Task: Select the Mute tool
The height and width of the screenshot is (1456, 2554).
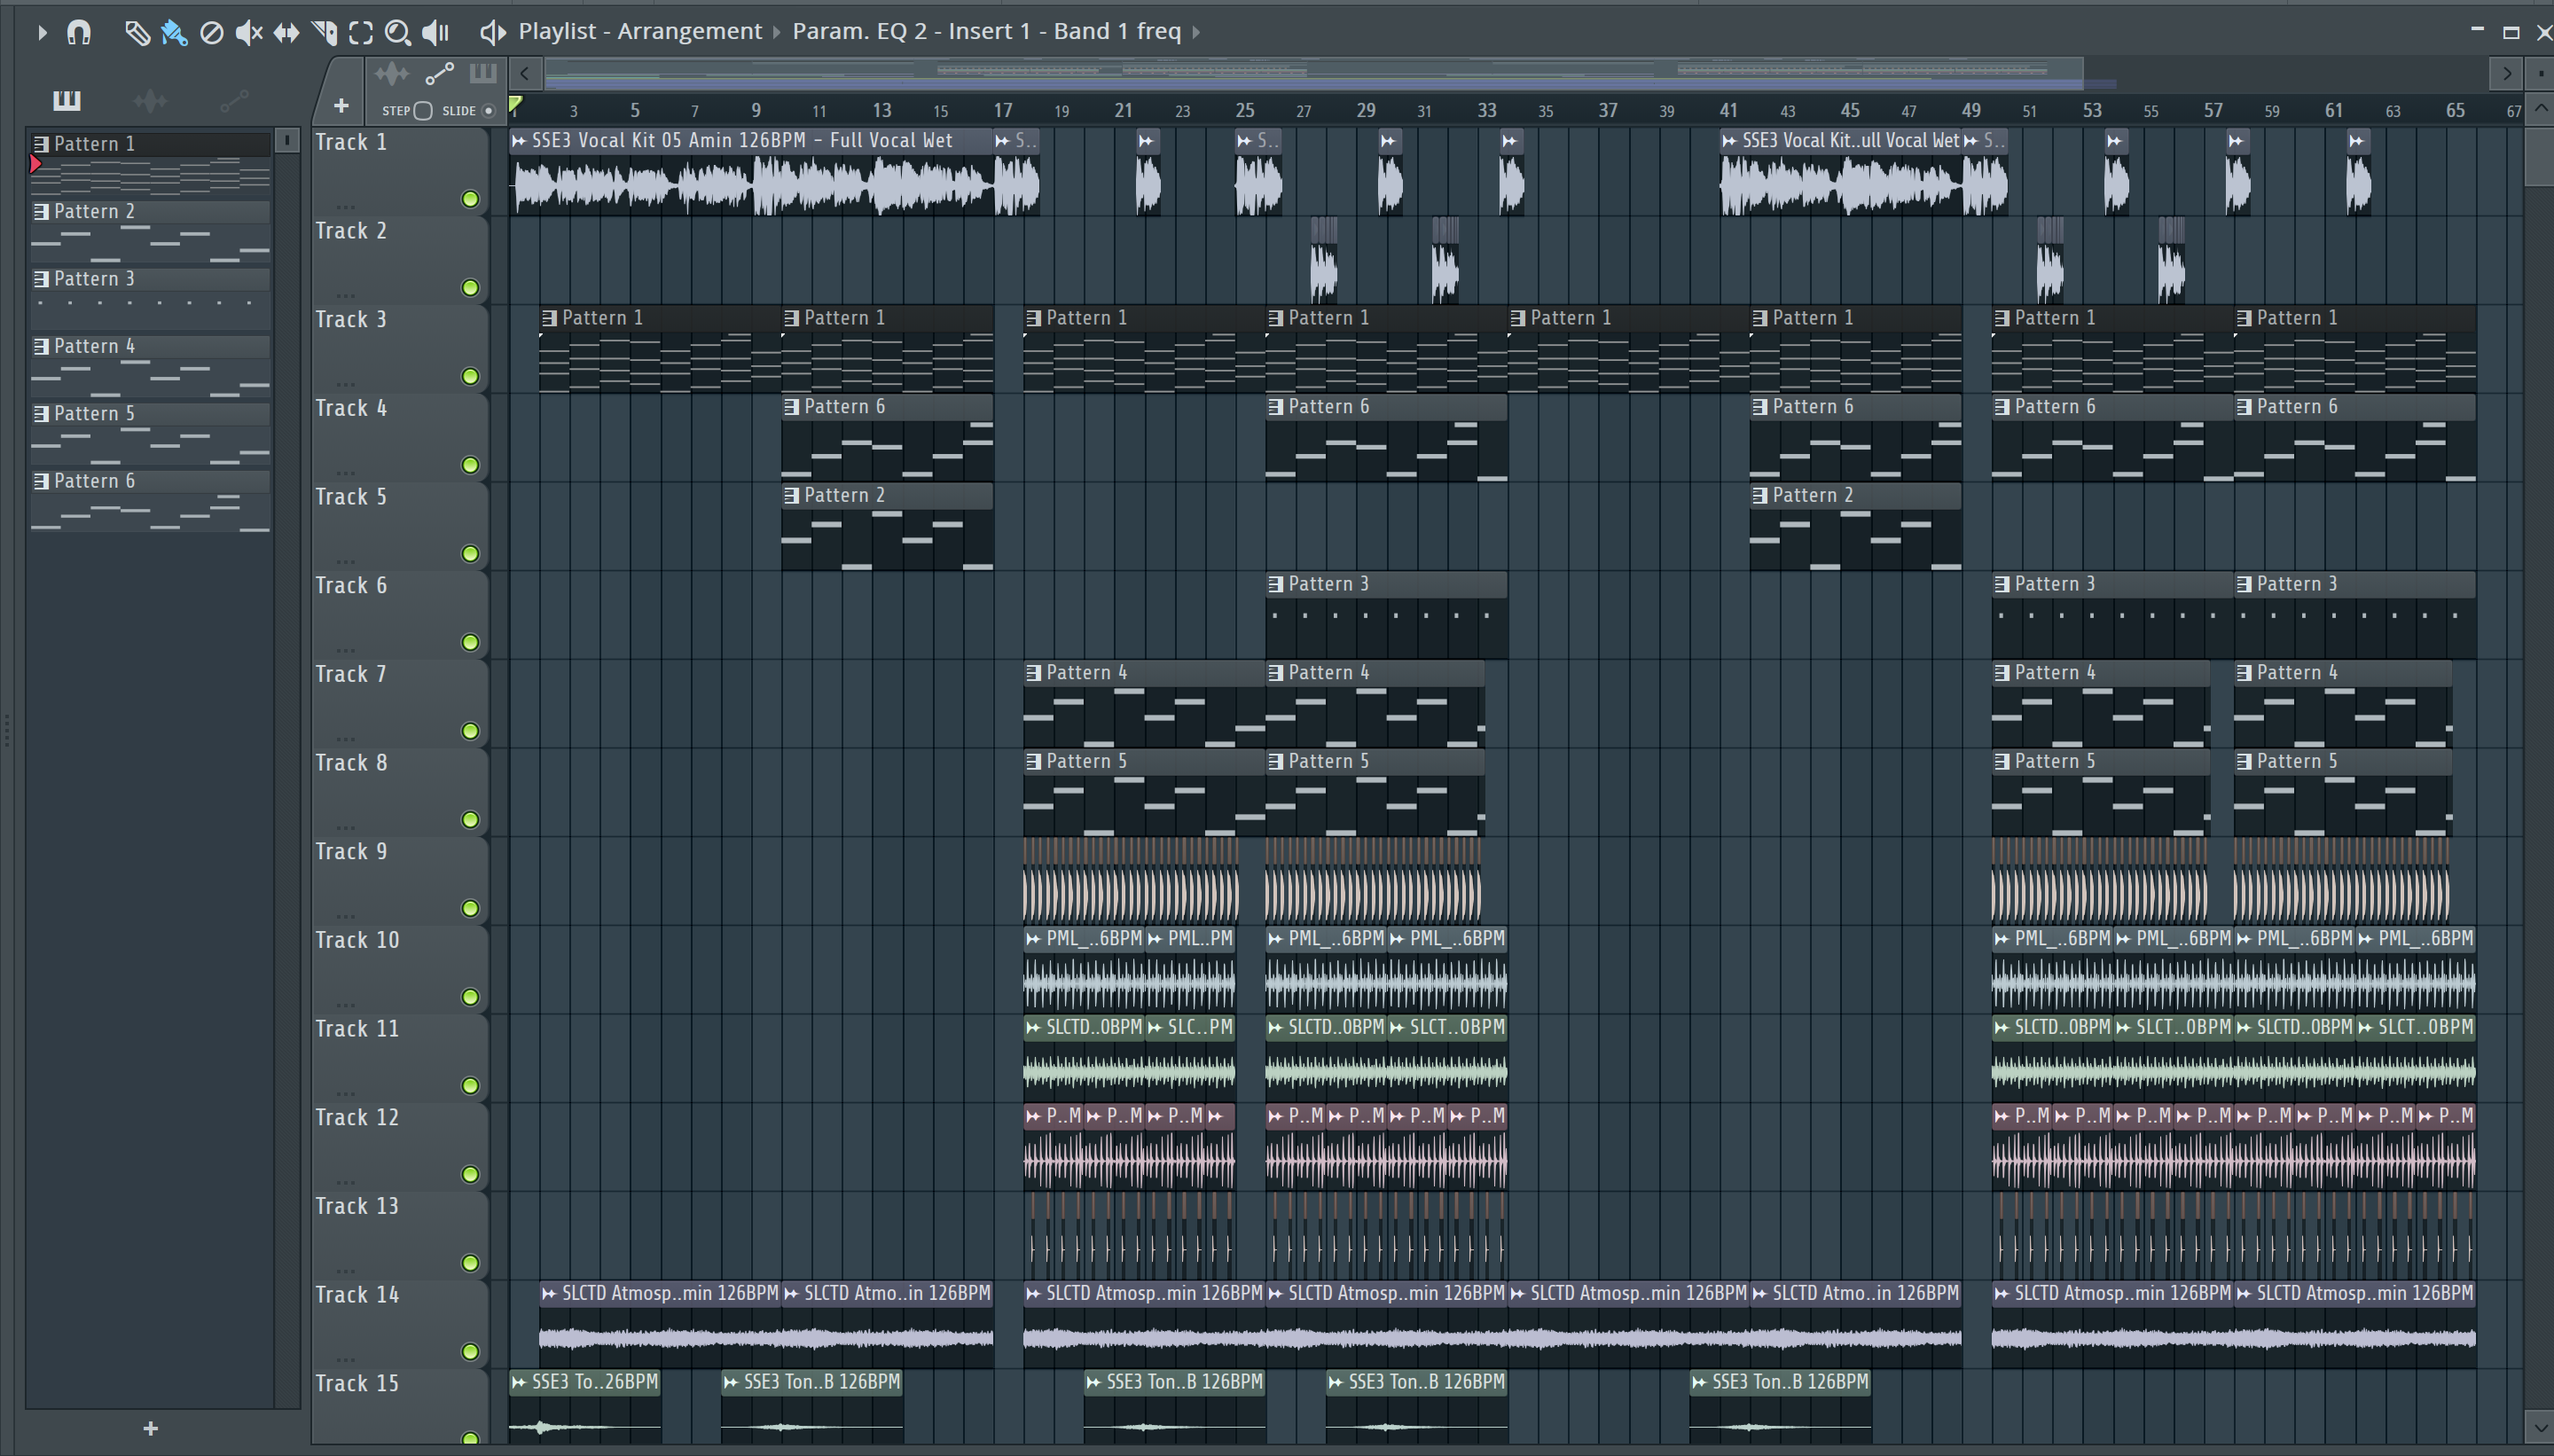Action: coord(249,33)
